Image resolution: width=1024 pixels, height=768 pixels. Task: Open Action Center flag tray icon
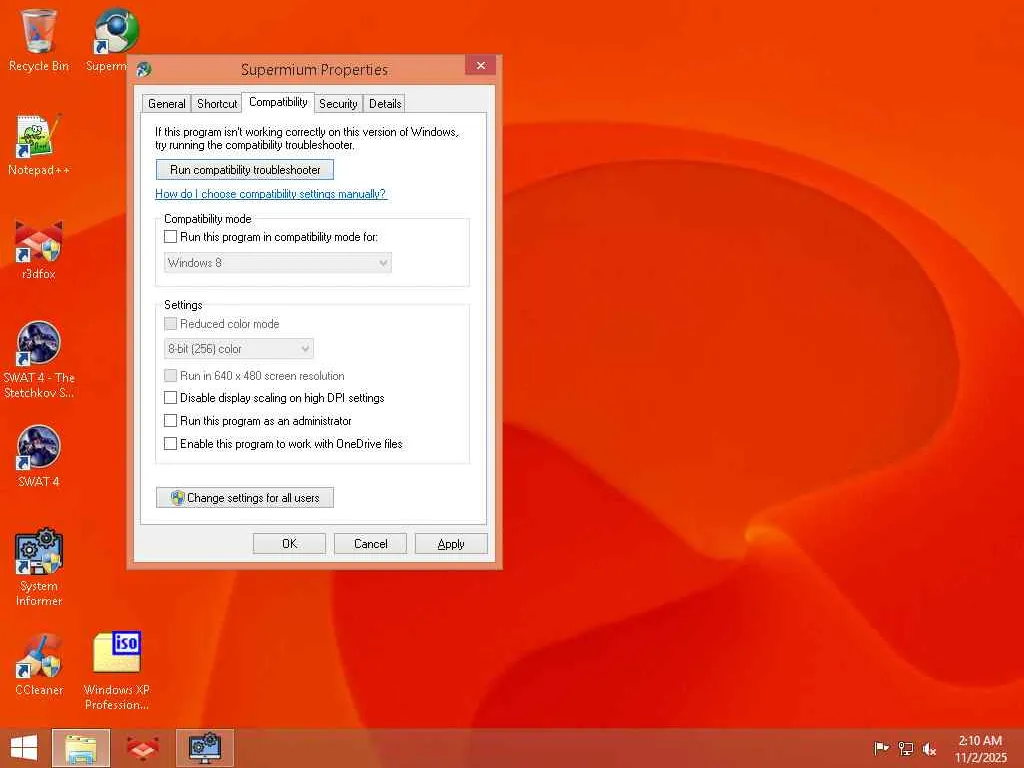coord(881,748)
